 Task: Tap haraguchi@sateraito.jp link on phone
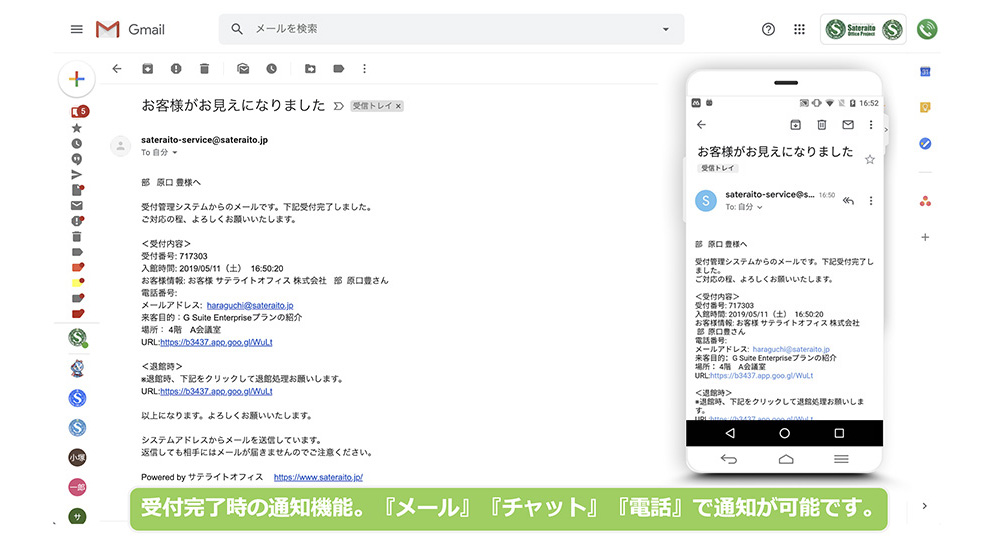[791, 350]
